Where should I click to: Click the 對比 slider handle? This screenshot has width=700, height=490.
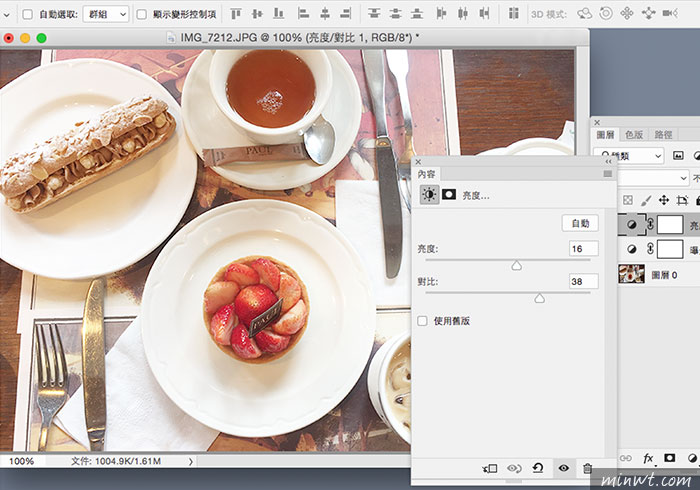540,297
